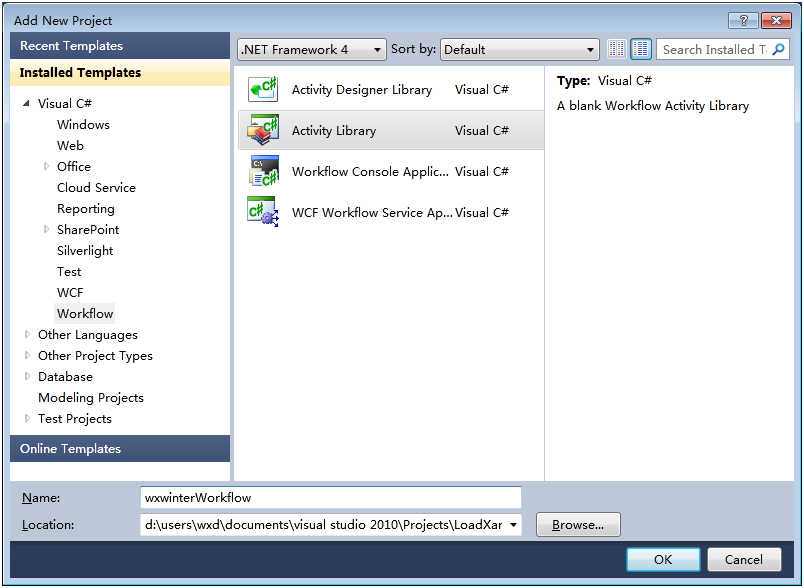Select the Activity Library name text

click(x=334, y=131)
